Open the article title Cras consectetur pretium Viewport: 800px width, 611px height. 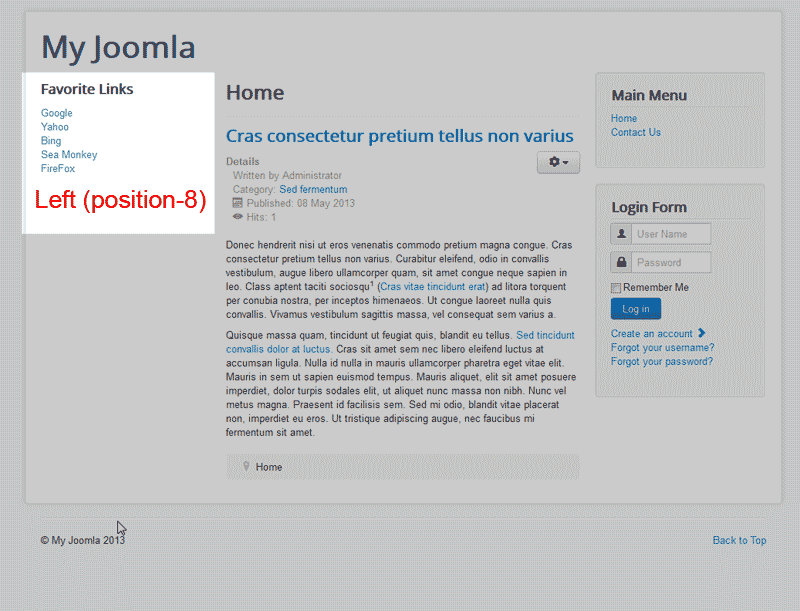click(400, 136)
